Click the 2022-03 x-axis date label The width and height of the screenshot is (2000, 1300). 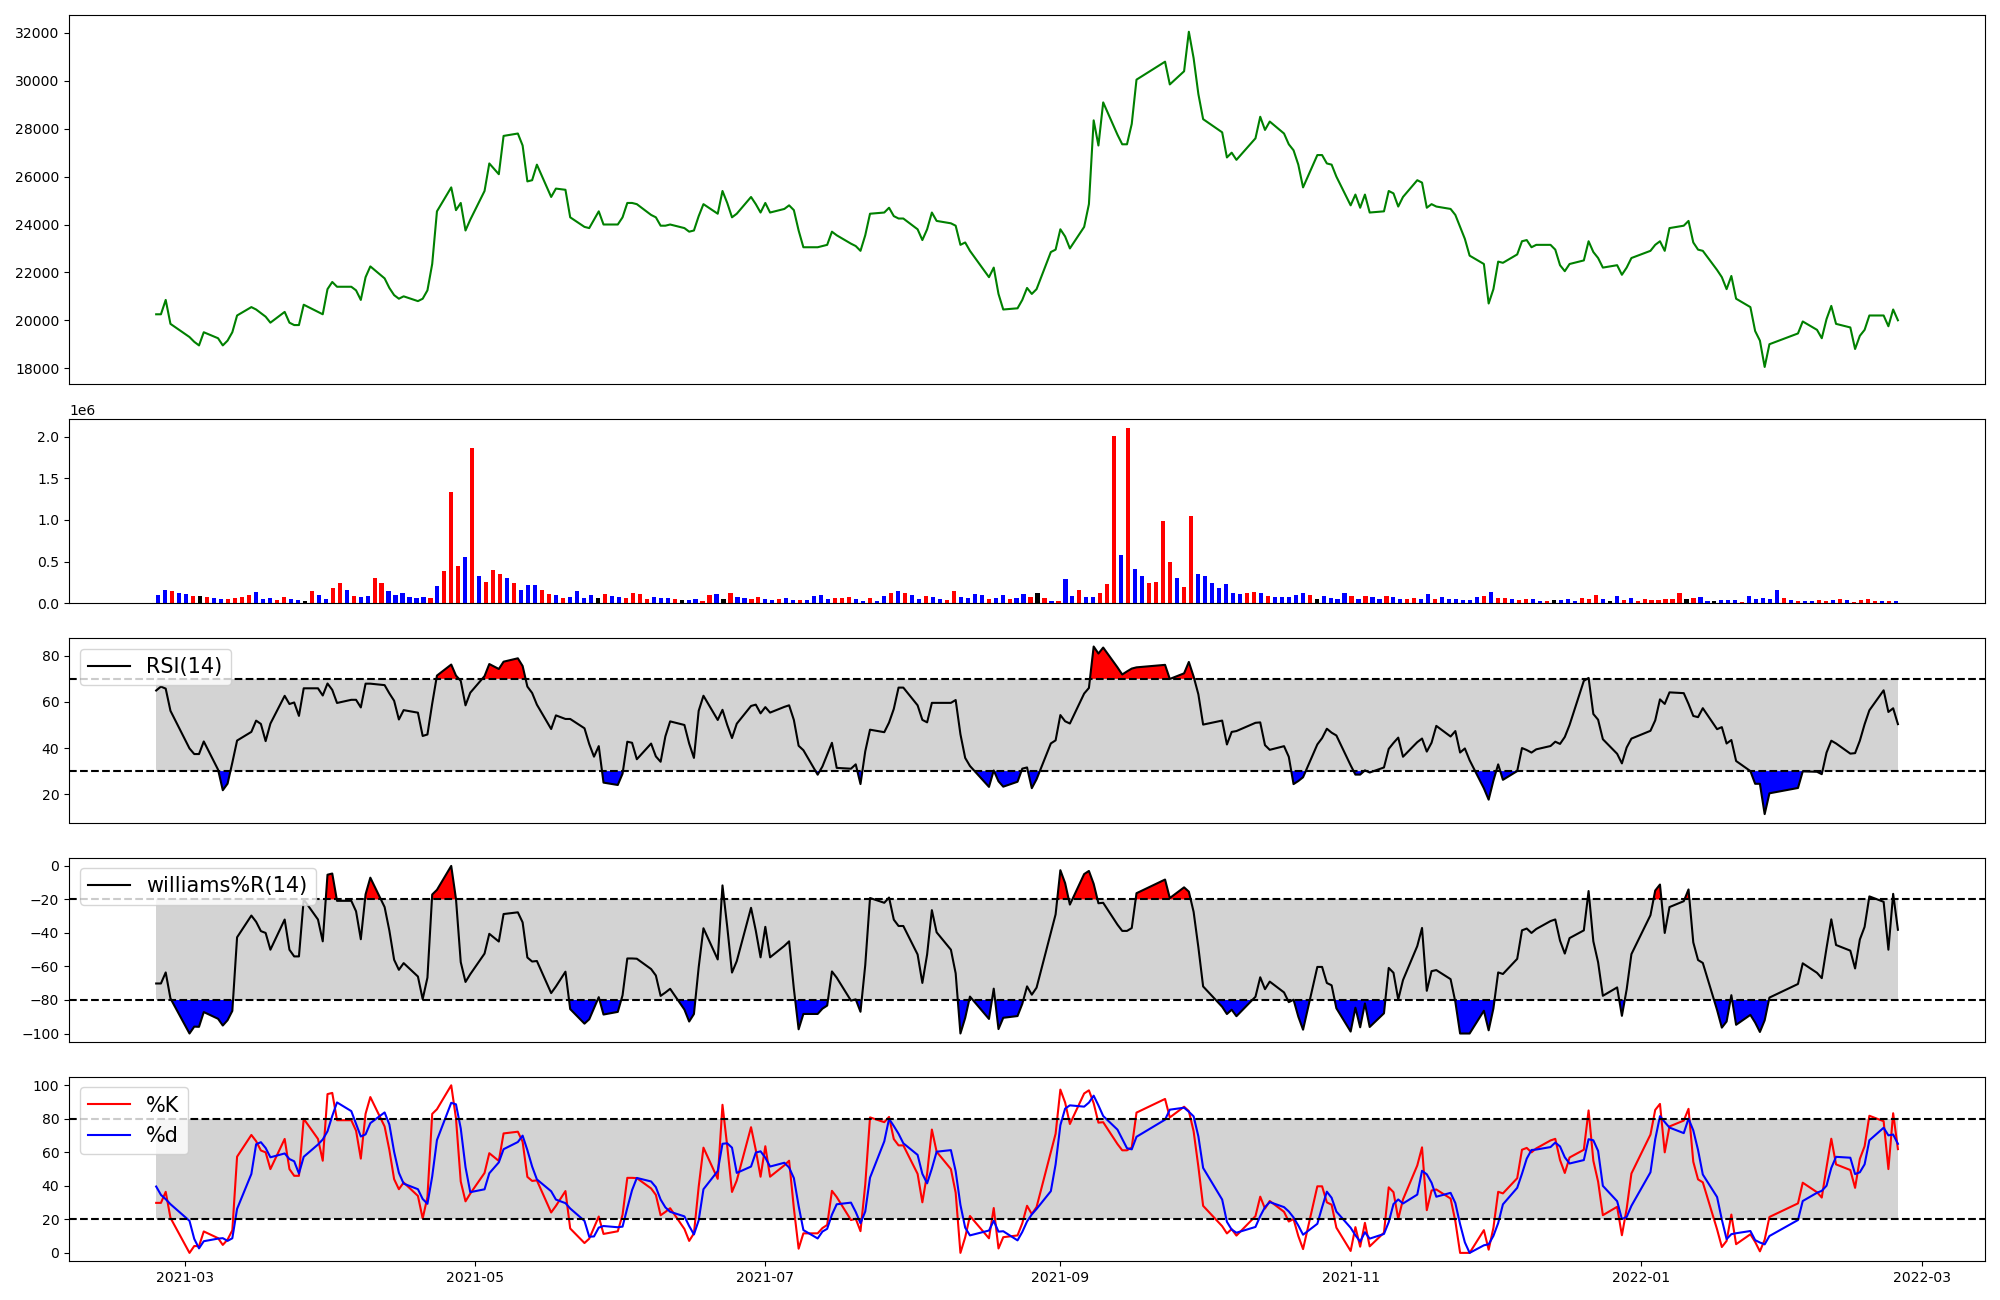point(1922,1277)
